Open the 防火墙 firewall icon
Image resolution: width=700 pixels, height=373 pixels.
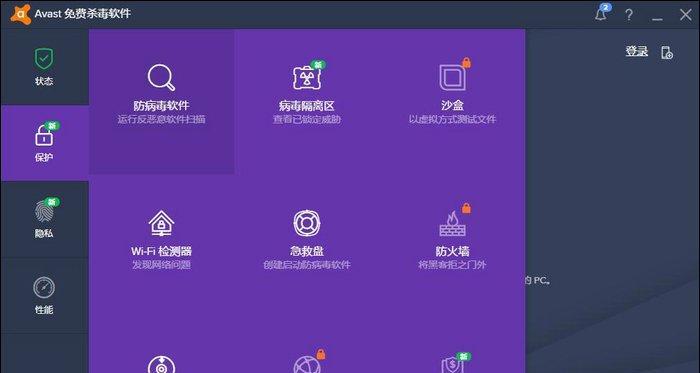tap(452, 224)
